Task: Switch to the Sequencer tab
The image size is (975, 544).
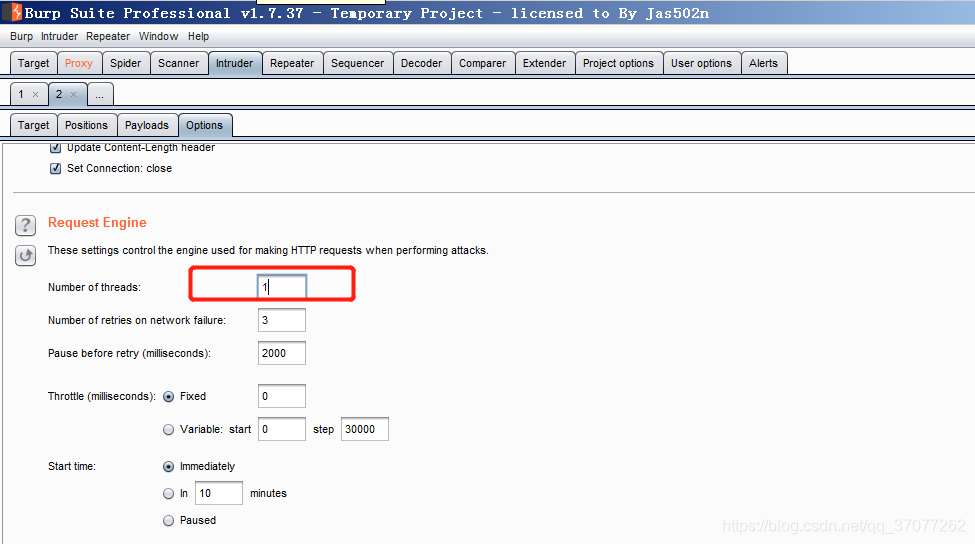Action: 358,63
